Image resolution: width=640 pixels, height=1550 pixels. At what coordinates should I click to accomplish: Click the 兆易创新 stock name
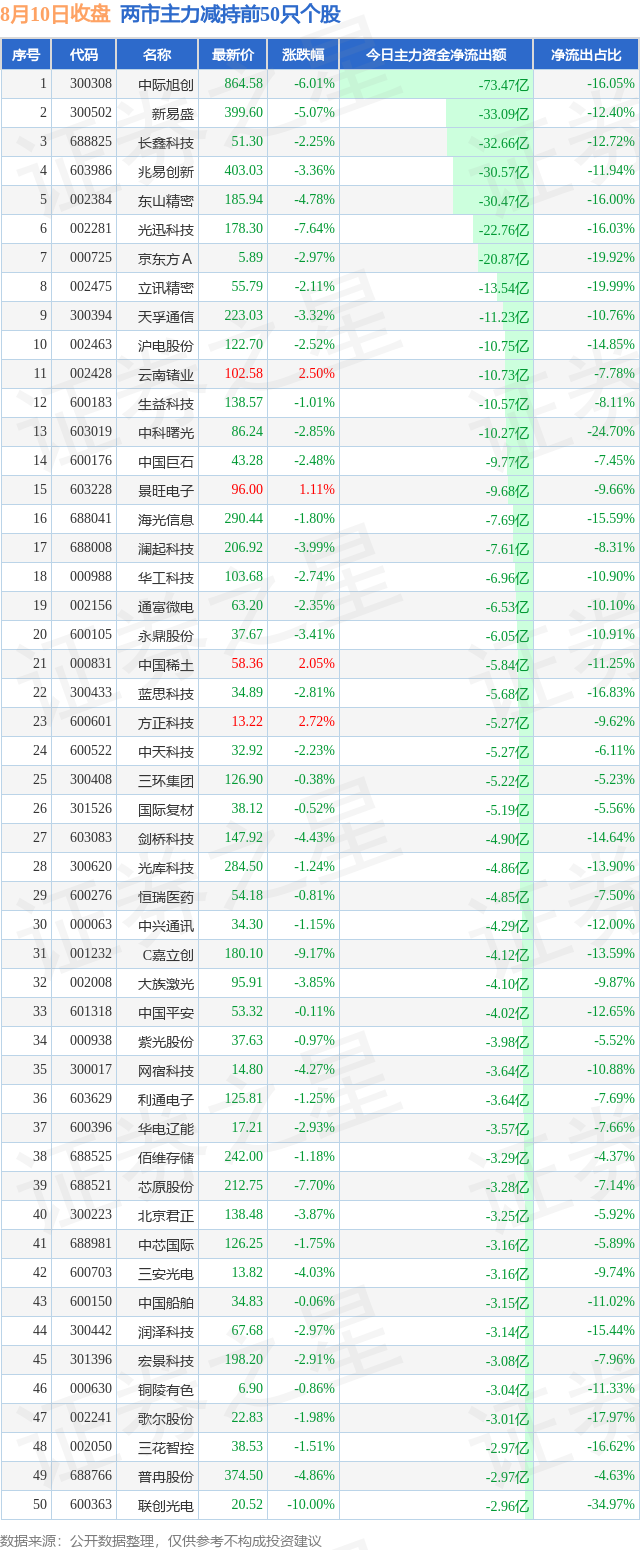coord(166,171)
